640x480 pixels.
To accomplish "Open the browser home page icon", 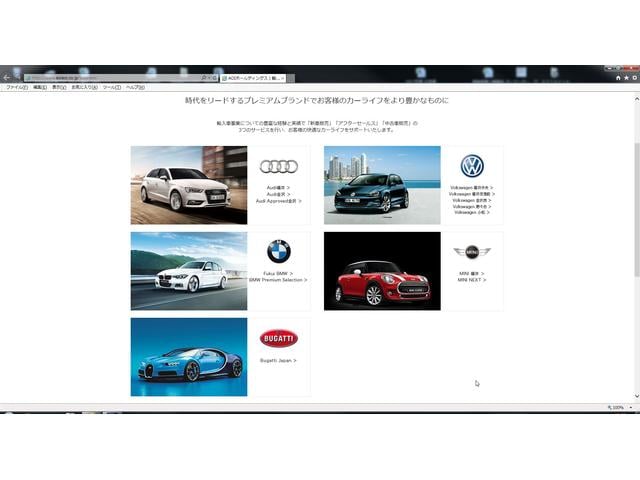I will point(618,78).
